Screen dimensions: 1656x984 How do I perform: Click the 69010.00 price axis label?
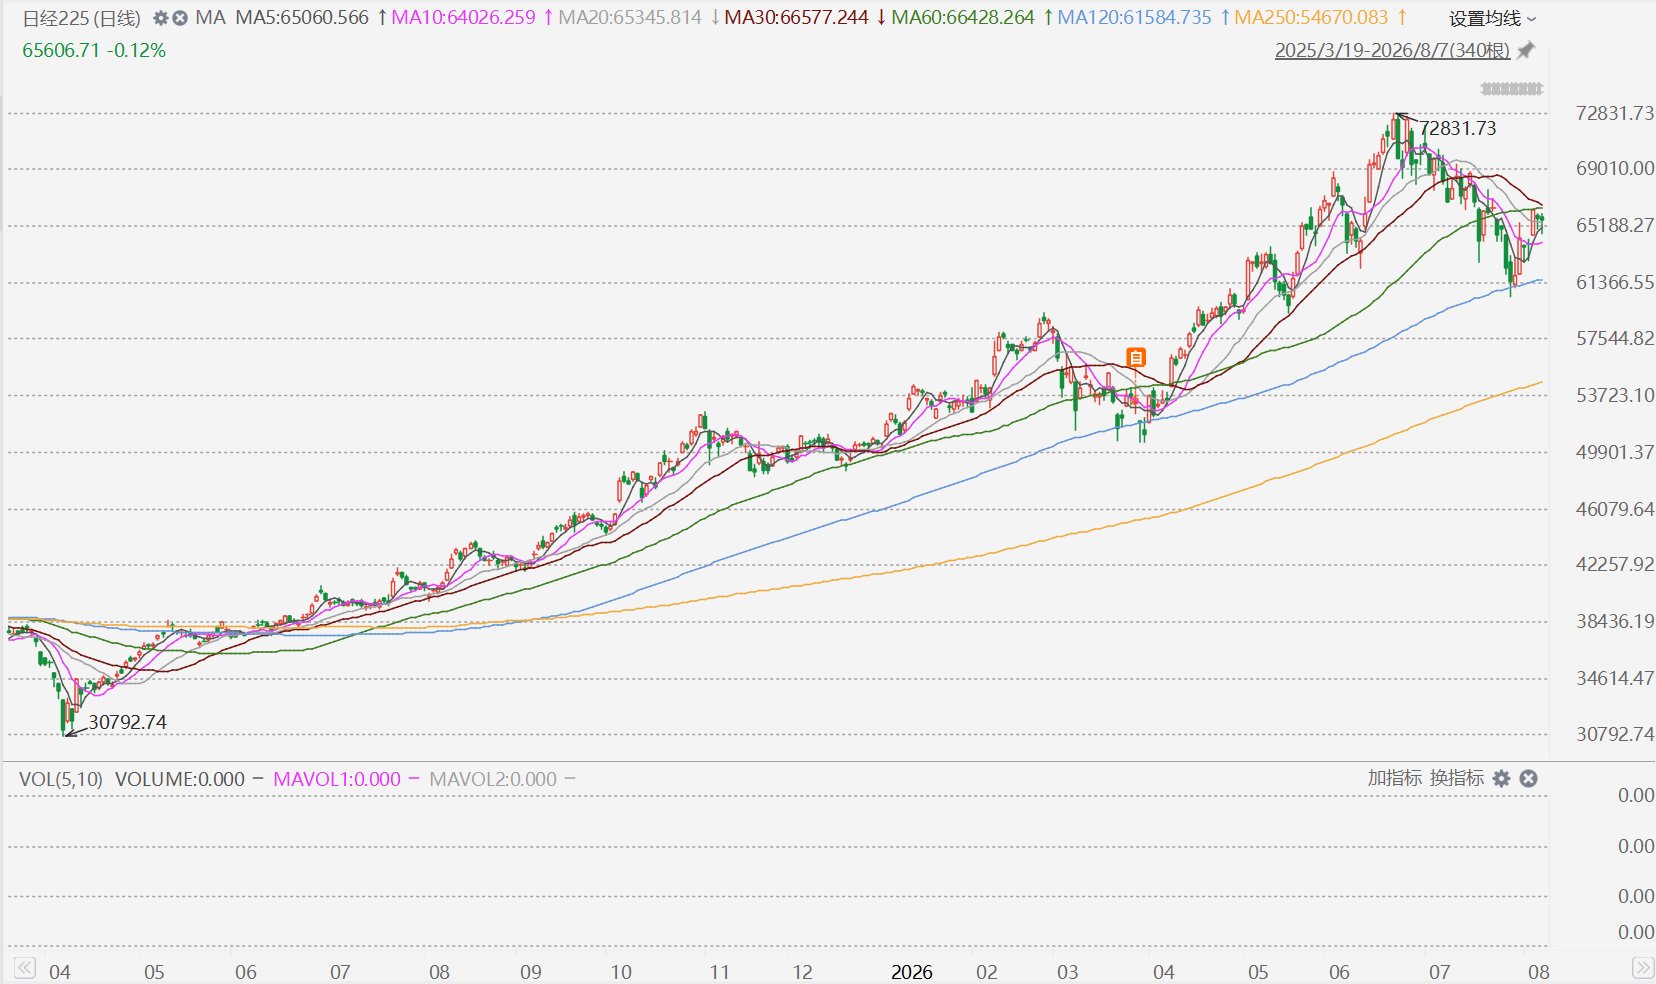click(1615, 168)
